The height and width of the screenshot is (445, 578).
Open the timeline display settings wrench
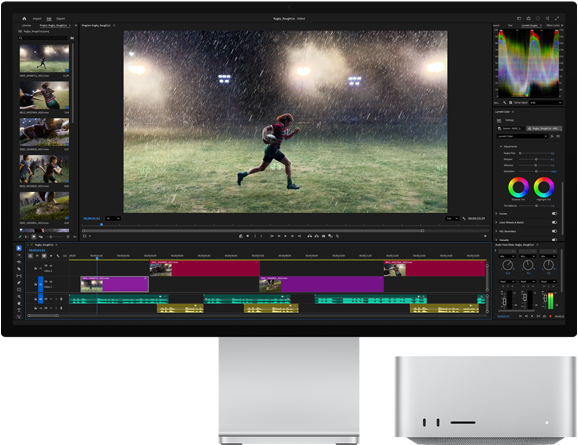click(x=58, y=255)
